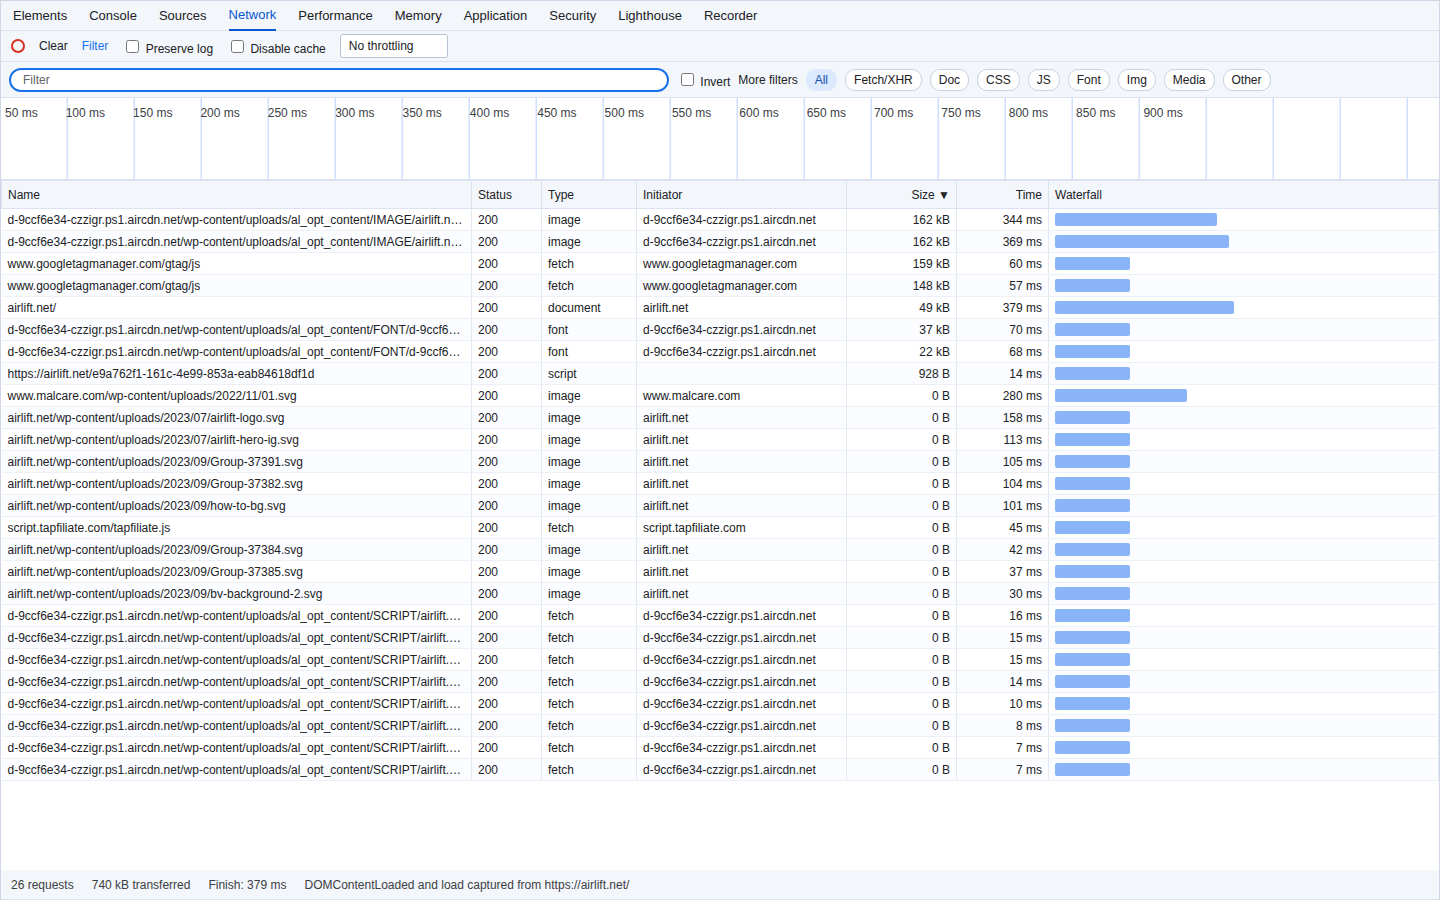Screen dimensions: 1440x900
Task: Switch to the Elements tab
Action: click(40, 16)
